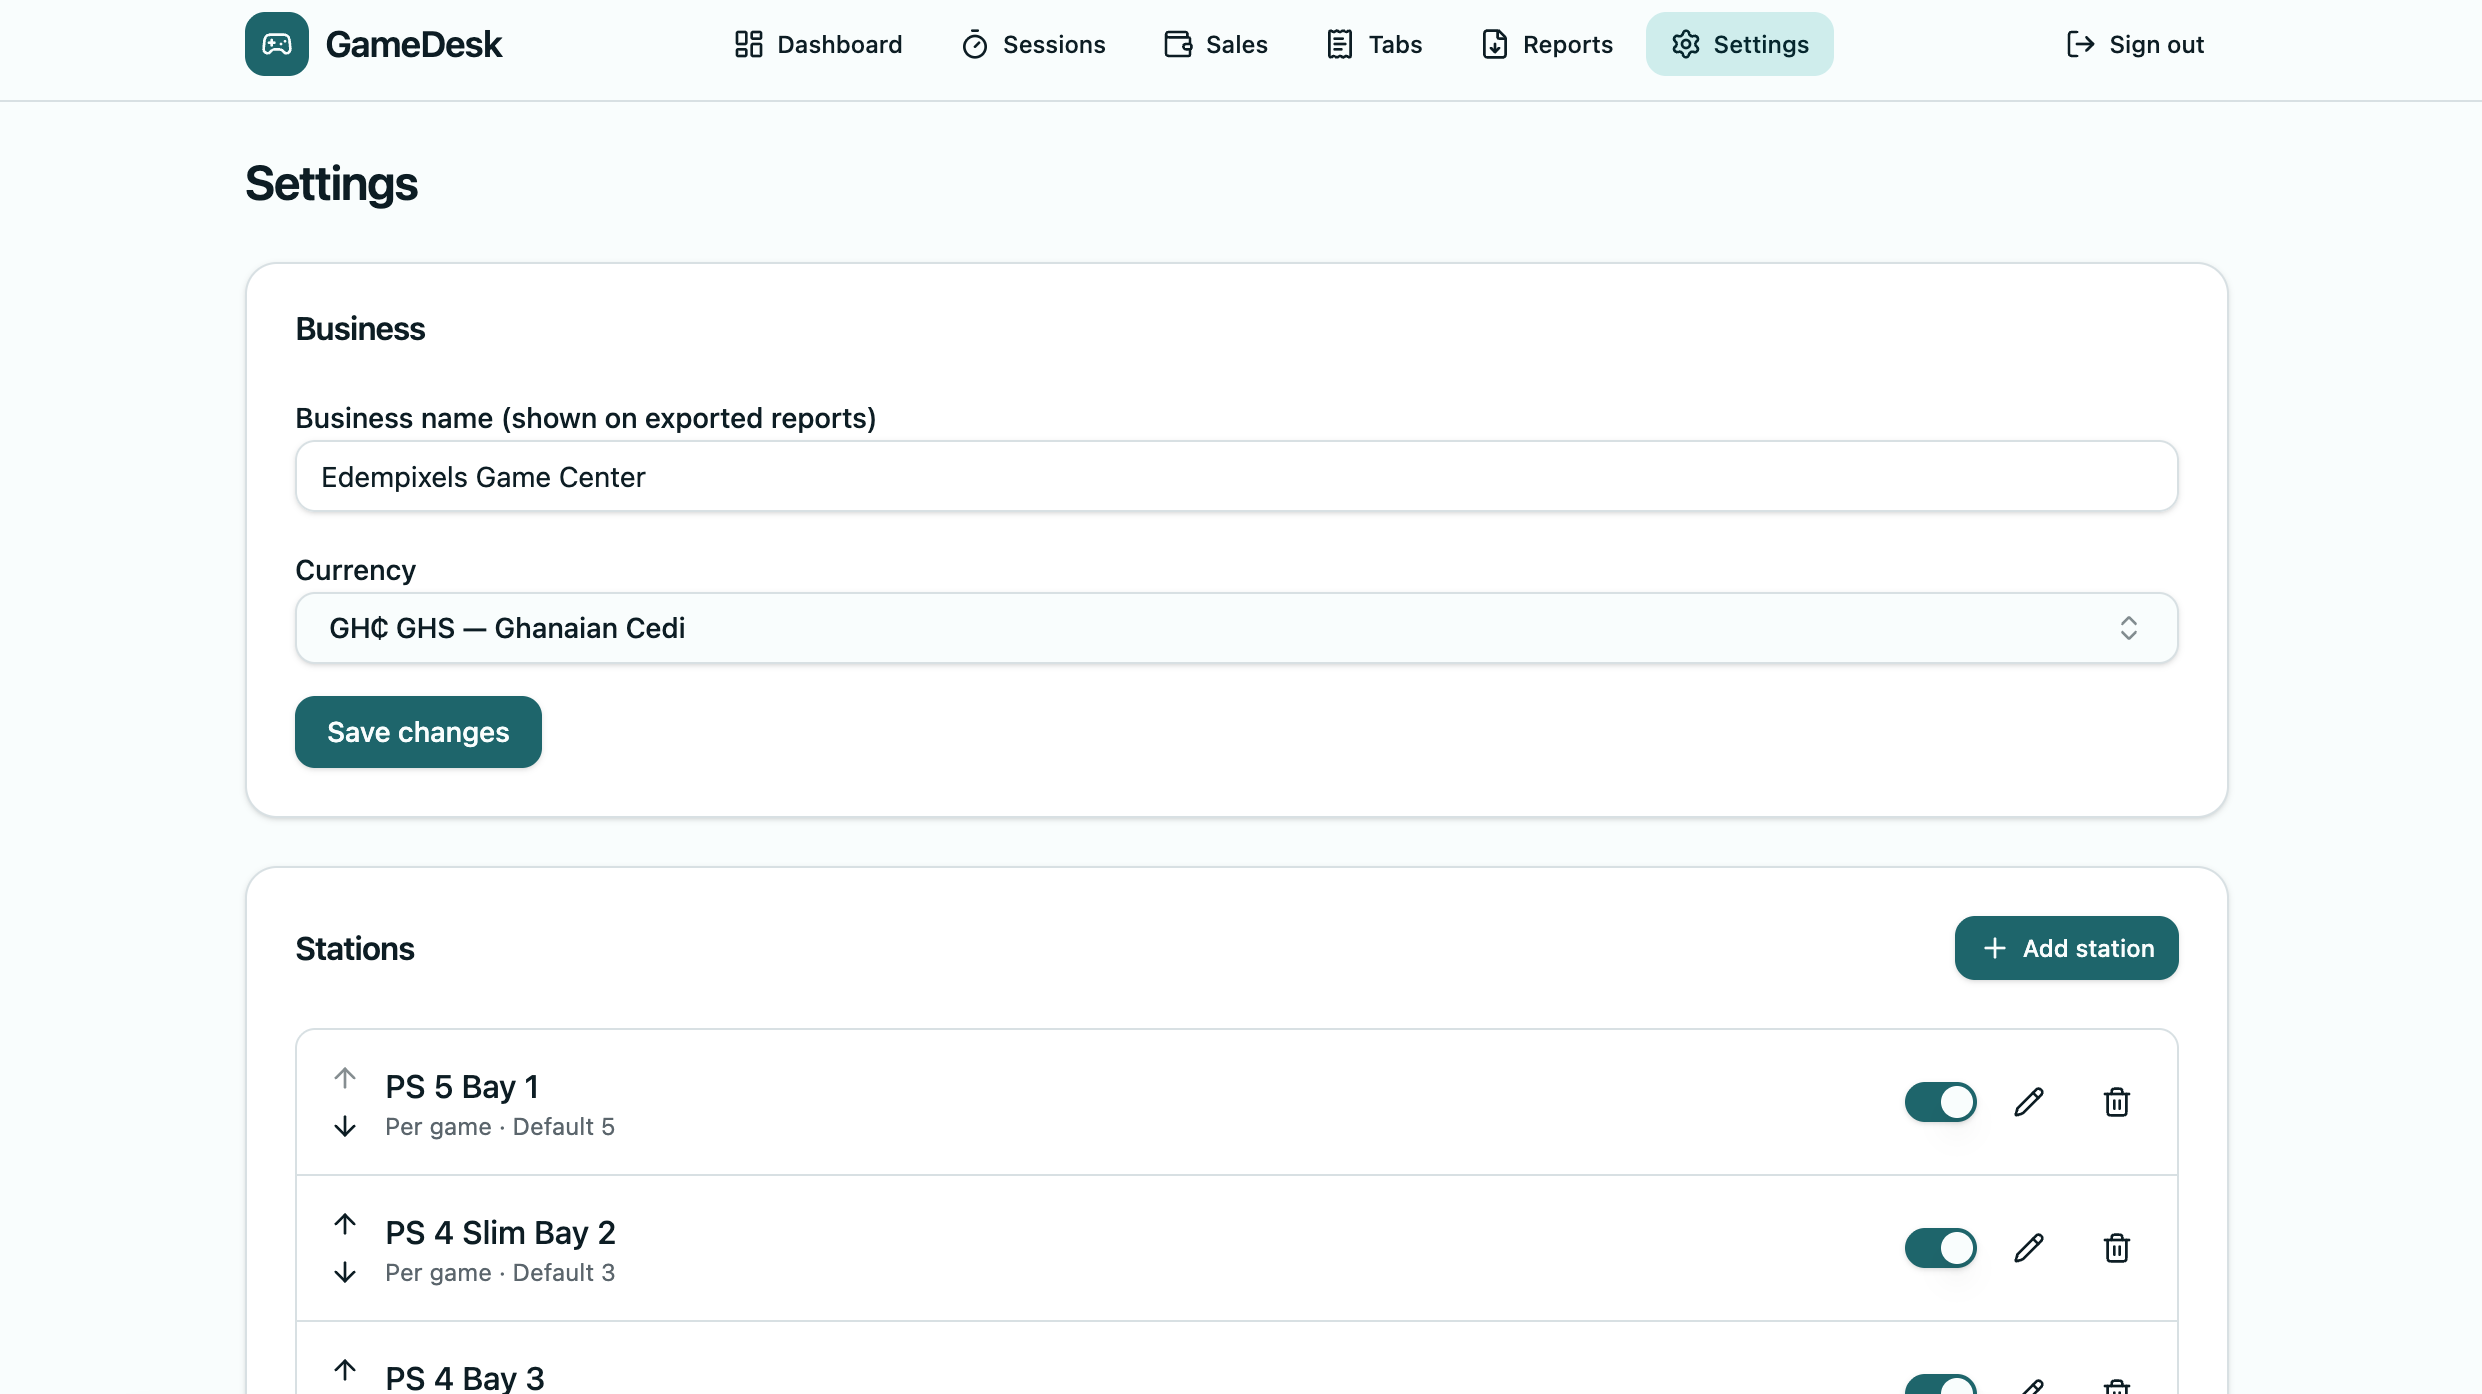Click the Reports download-file icon
The image size is (2482, 1394).
1495,44
